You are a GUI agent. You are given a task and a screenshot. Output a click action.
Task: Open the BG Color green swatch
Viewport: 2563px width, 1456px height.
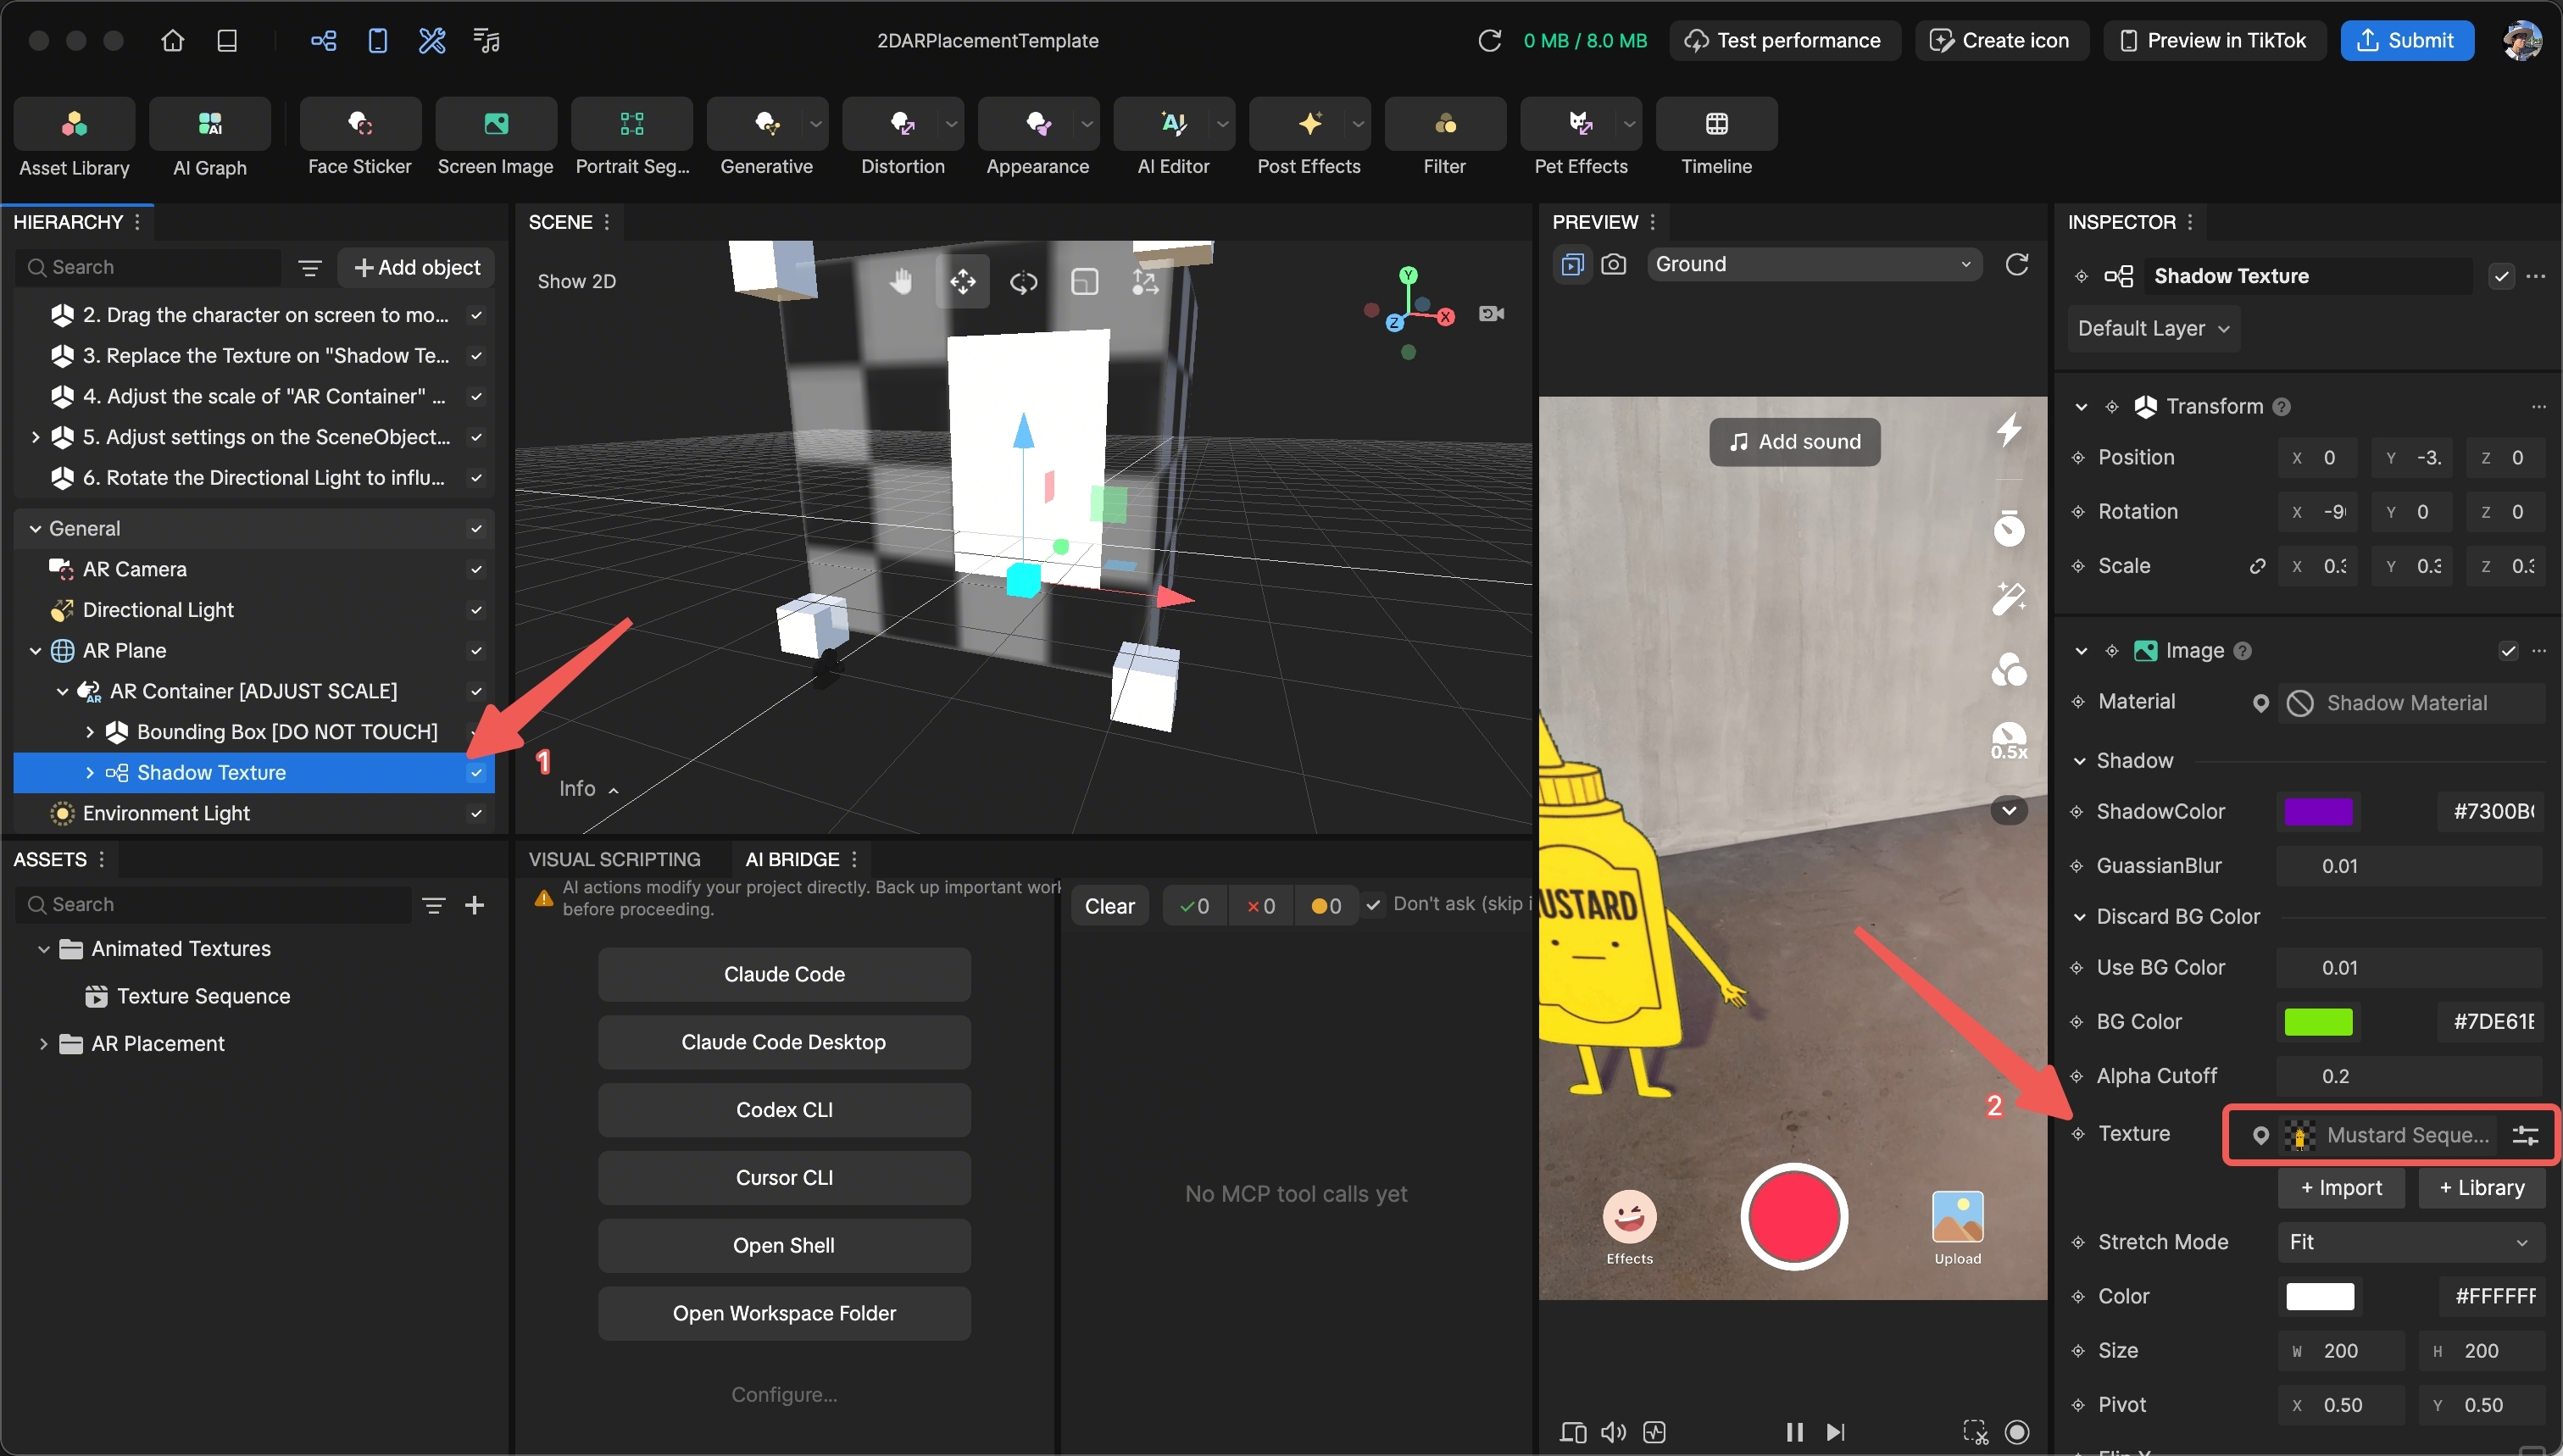pyautogui.click(x=2318, y=1021)
